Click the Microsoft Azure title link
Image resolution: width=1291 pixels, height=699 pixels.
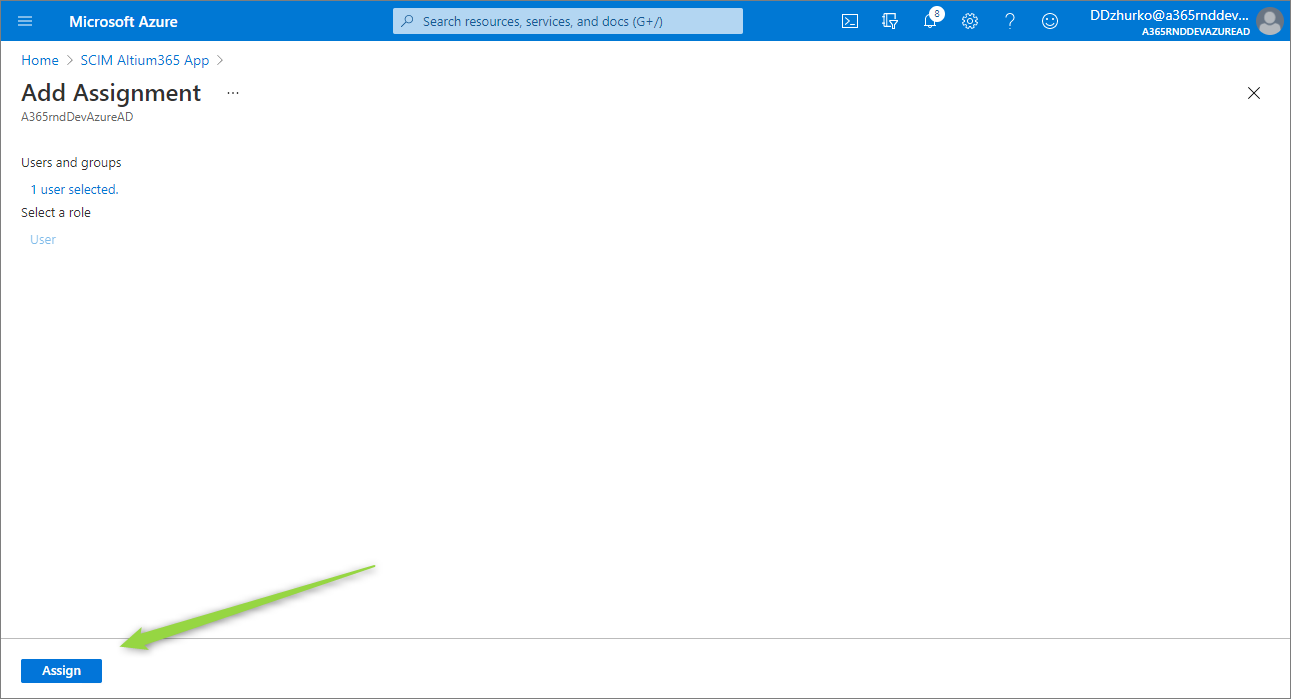pyautogui.click(x=123, y=21)
